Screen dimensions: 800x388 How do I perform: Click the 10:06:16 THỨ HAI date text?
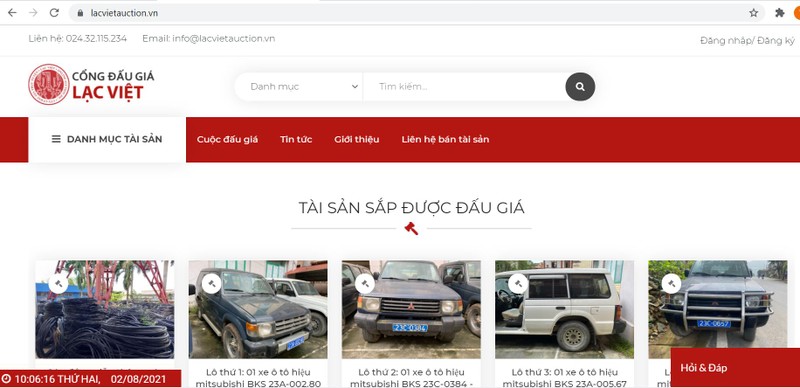tap(90, 379)
